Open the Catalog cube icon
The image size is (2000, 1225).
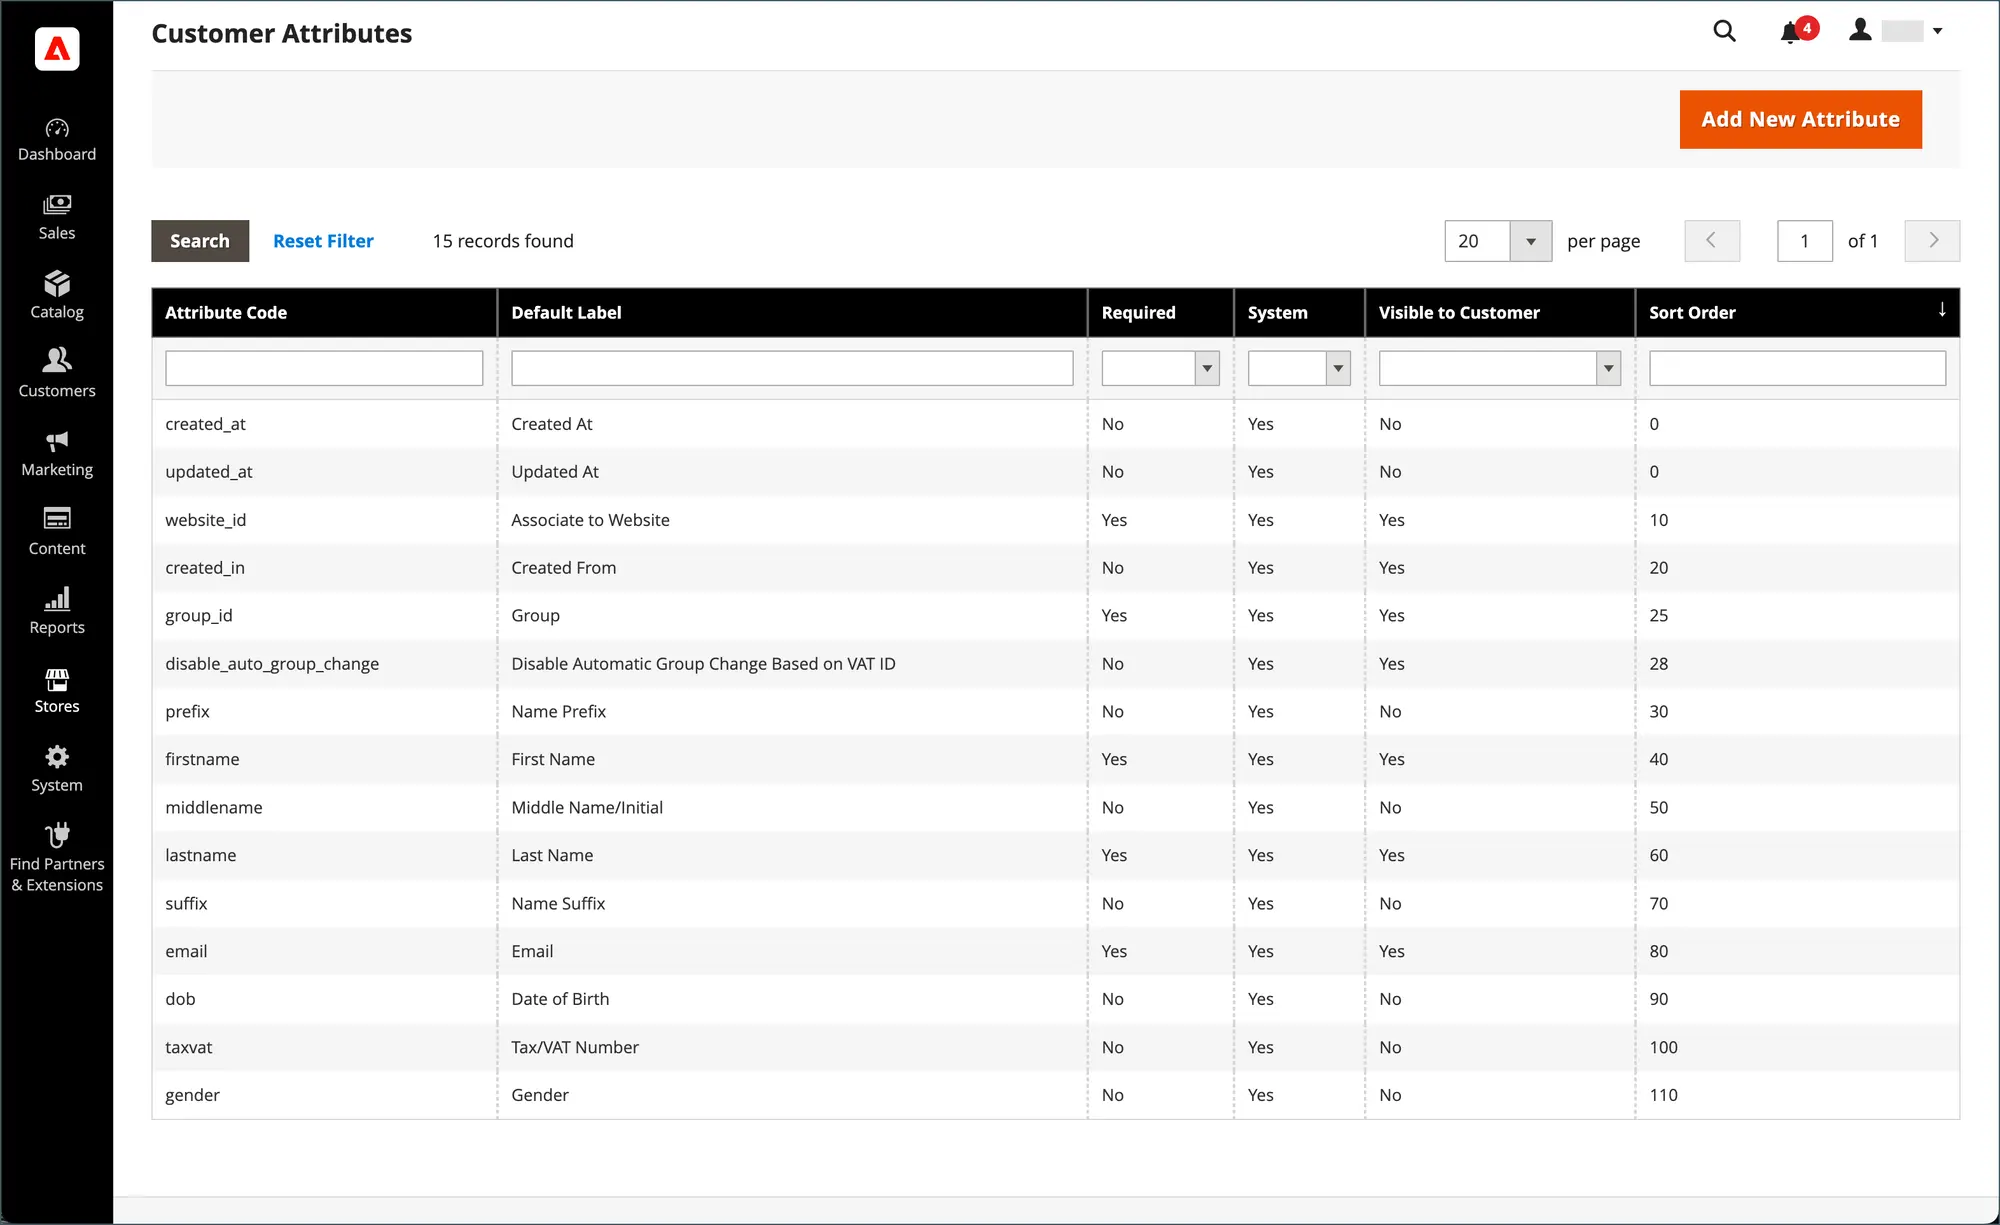(57, 296)
